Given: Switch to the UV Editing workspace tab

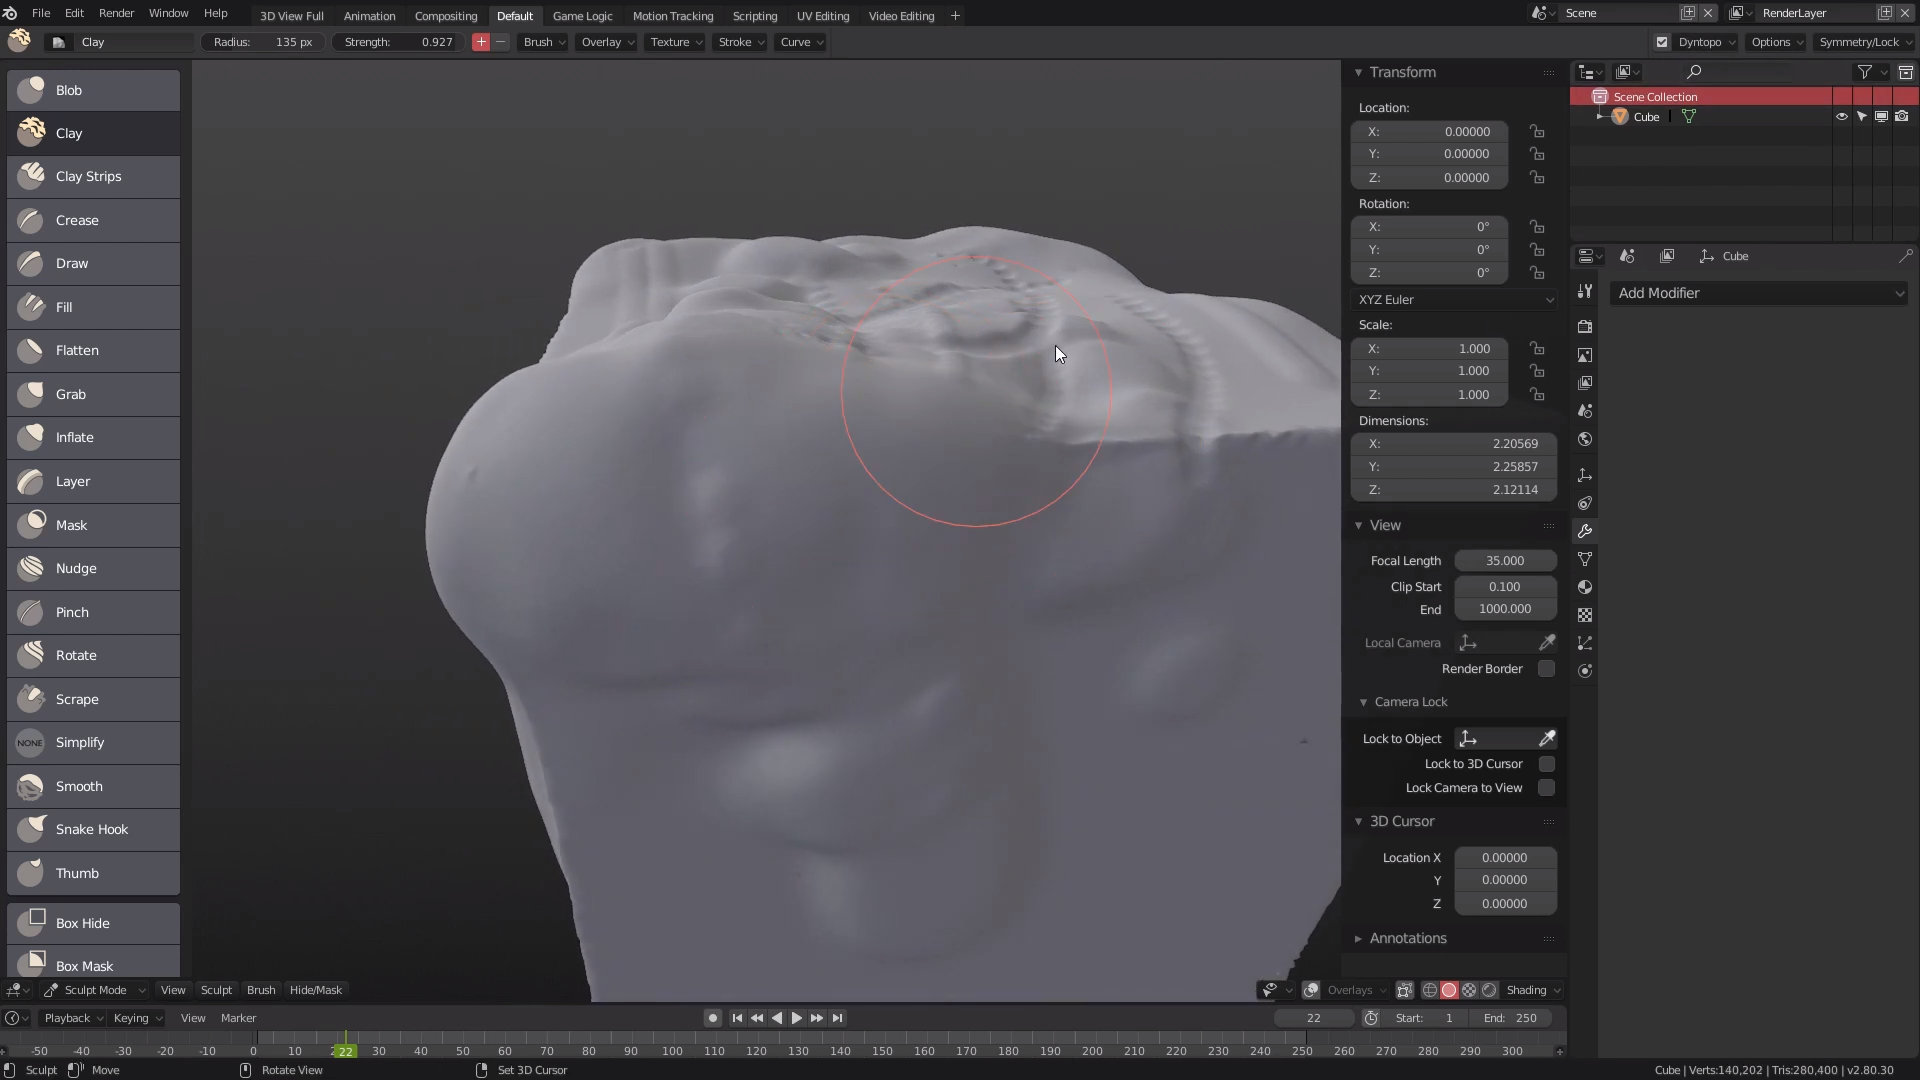Looking at the screenshot, I should (x=822, y=16).
